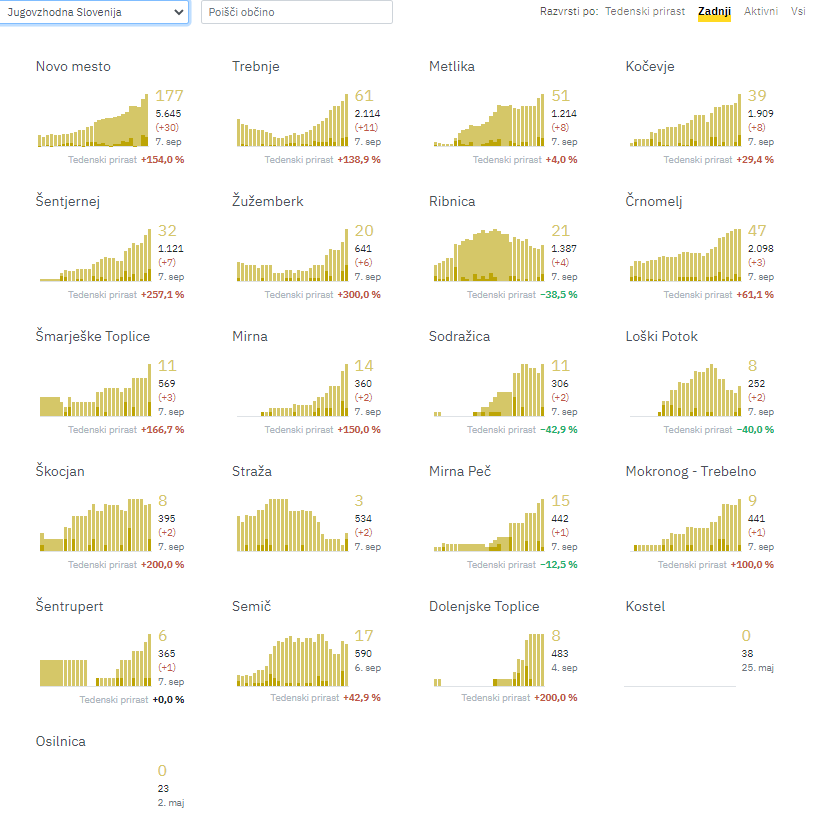Click Črnomelj latest value 47

[x=757, y=230]
